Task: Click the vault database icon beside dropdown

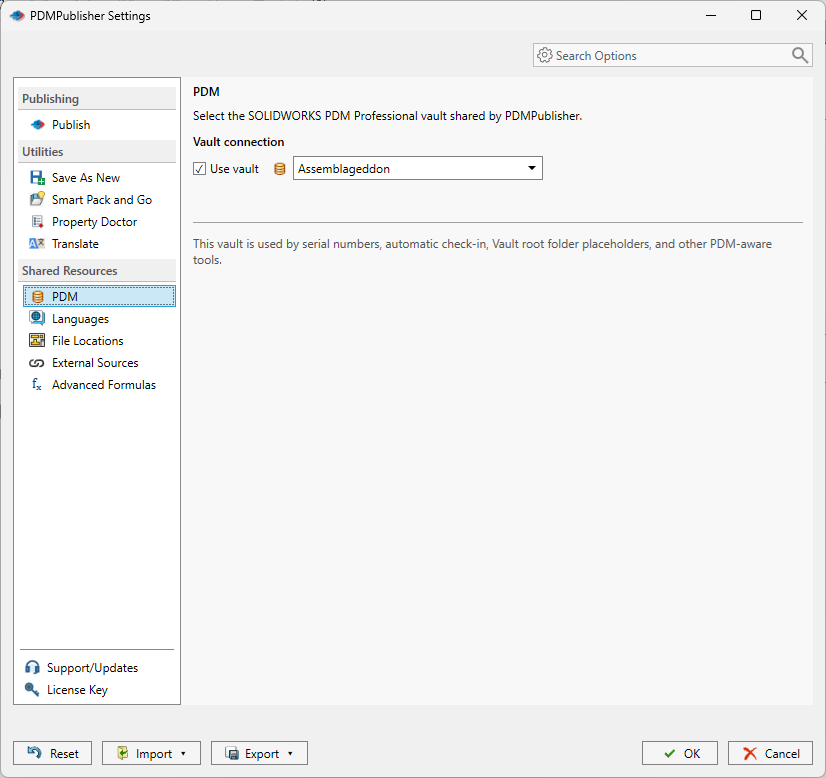Action: point(280,169)
